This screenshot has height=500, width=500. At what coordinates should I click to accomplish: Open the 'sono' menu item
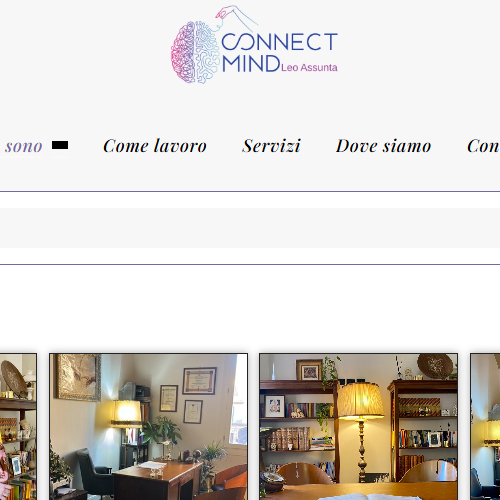pyautogui.click(x=23, y=146)
